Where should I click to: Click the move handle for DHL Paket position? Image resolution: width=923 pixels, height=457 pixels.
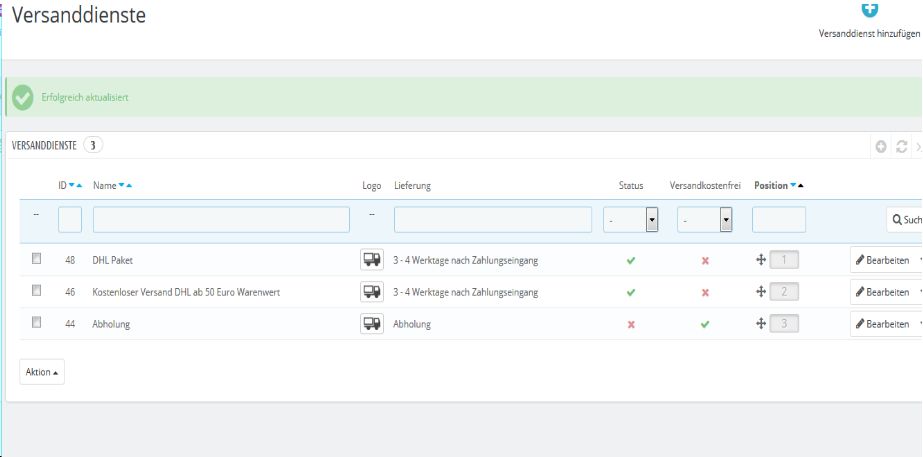tap(761, 260)
